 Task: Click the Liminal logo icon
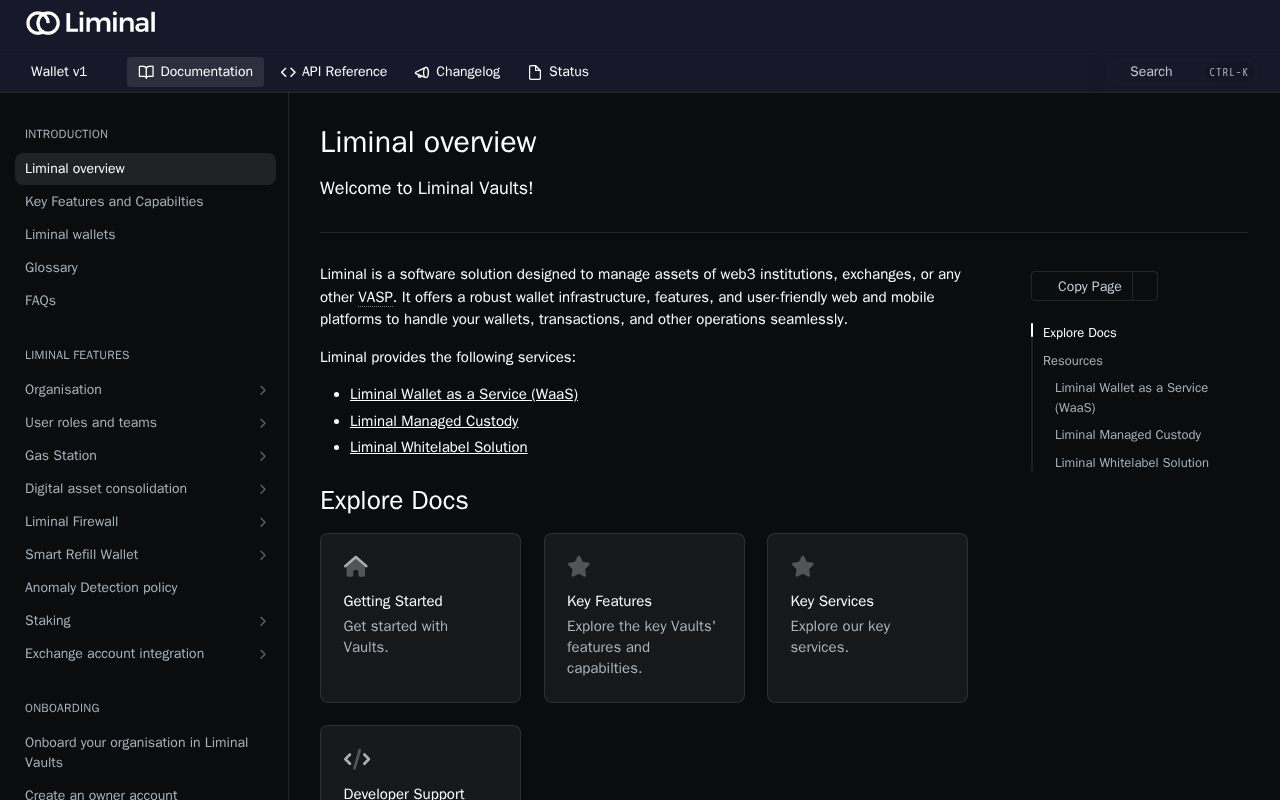43,23
